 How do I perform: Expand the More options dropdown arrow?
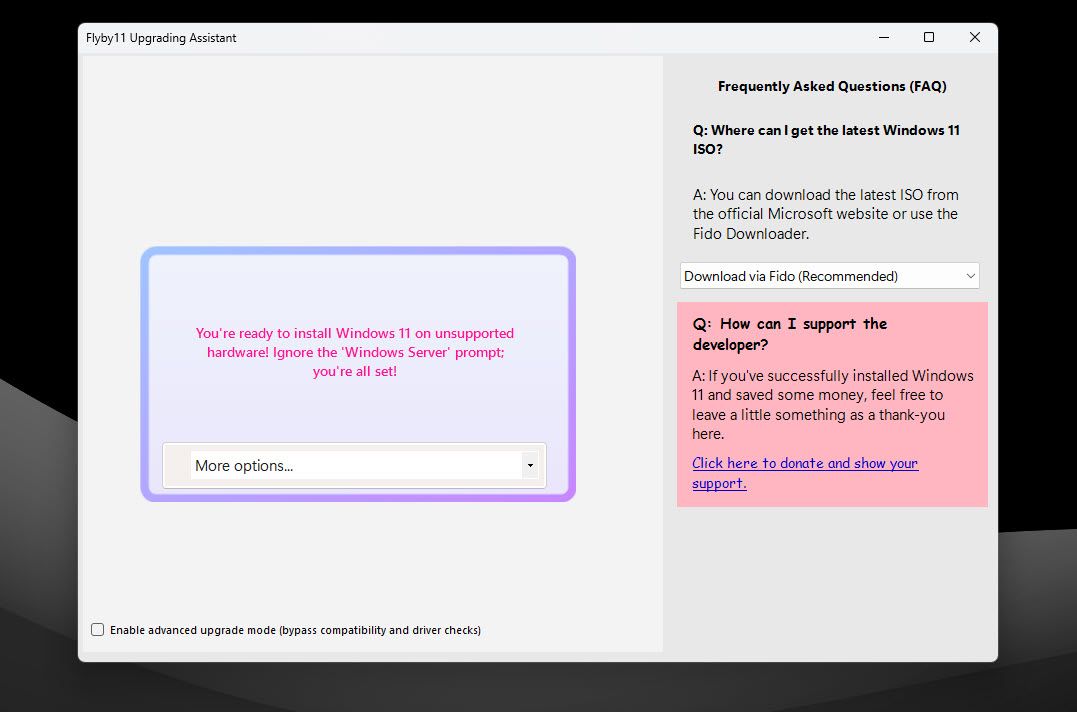pos(530,466)
